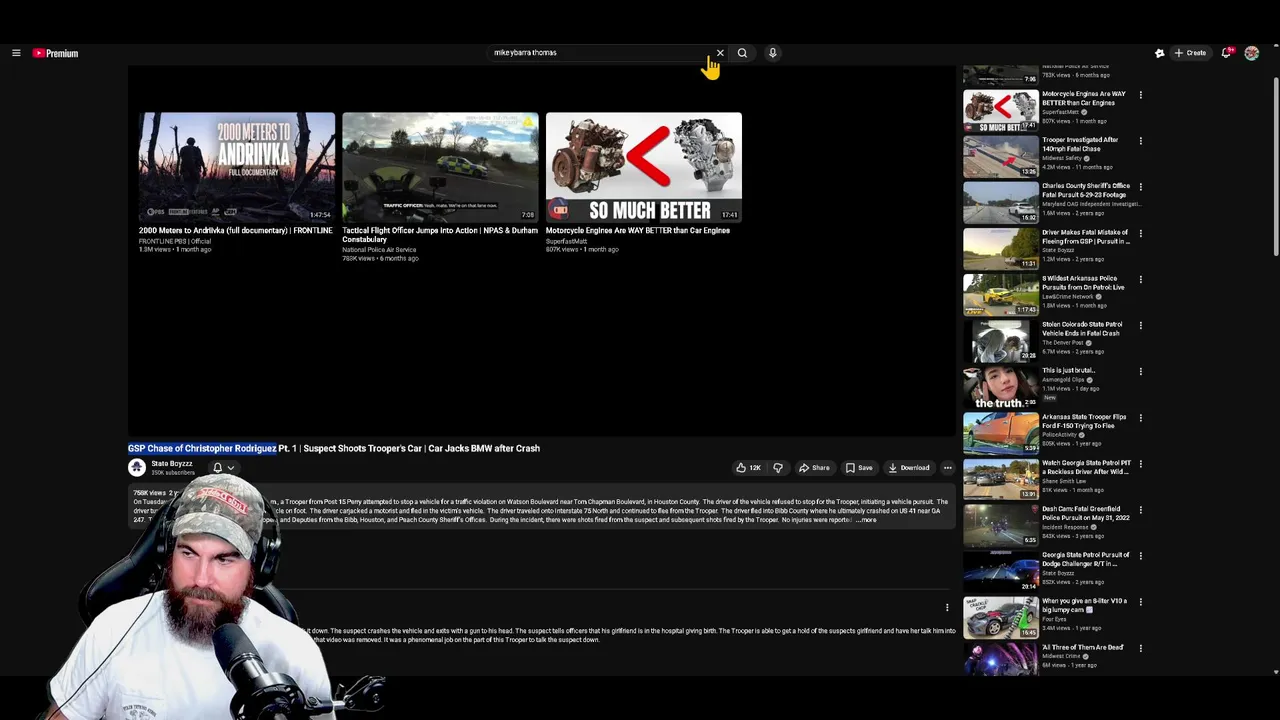Open 'Trooper Investigated After 140mph Fatal Chase' thumbnail
This screenshot has width=1280, height=720.
1001,156
